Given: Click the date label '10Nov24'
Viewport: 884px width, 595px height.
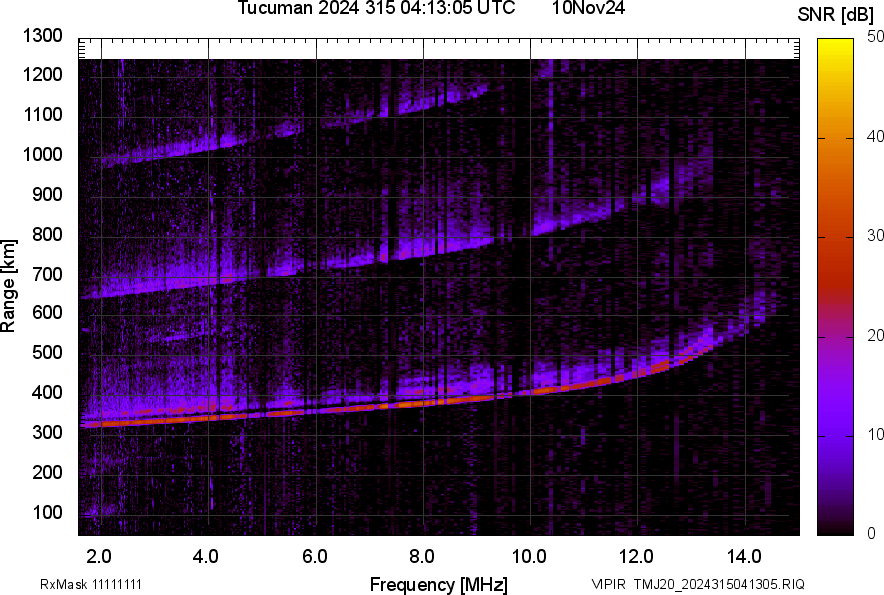Looking at the screenshot, I should [x=588, y=8].
